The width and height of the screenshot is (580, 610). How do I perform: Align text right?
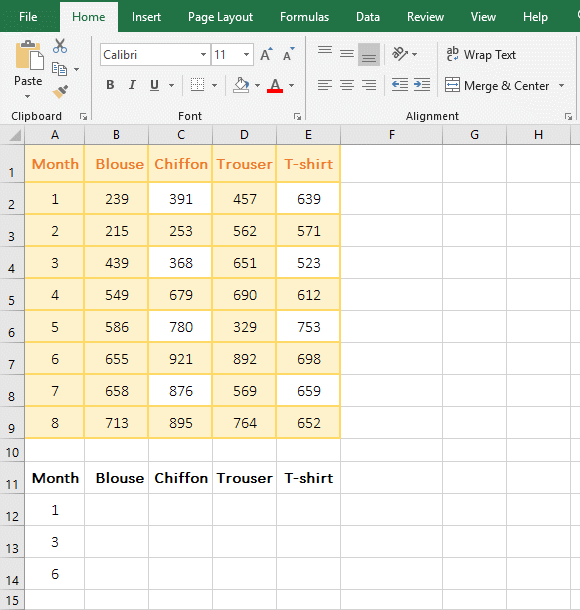369,85
